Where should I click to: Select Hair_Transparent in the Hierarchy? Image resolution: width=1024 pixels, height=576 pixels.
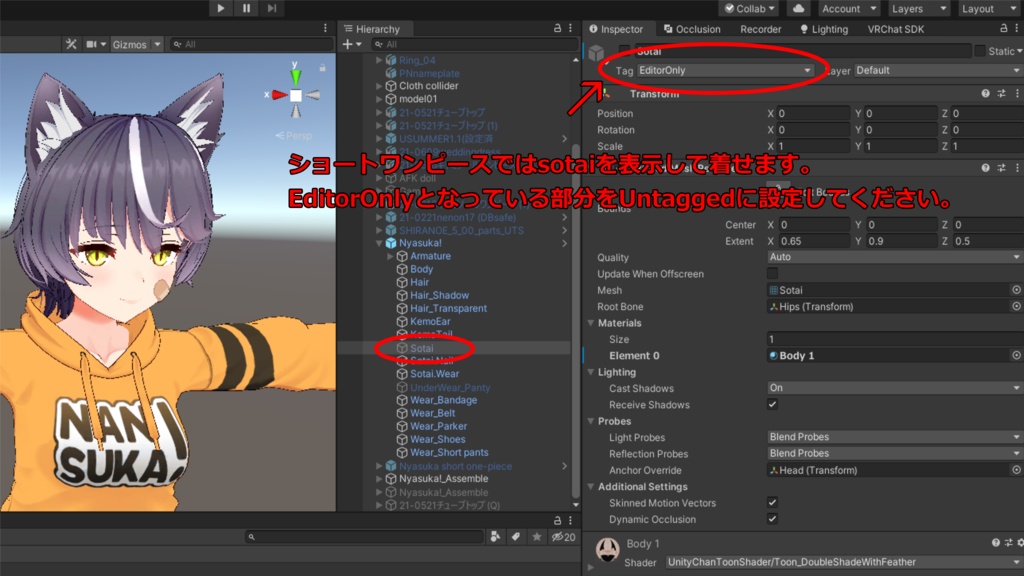[x=448, y=308]
